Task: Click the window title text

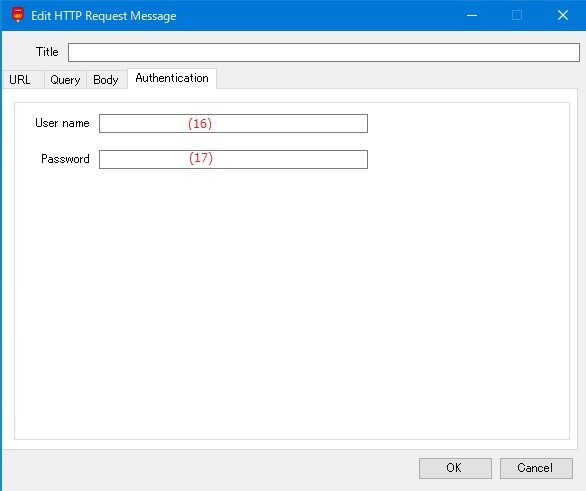Action: [x=104, y=16]
